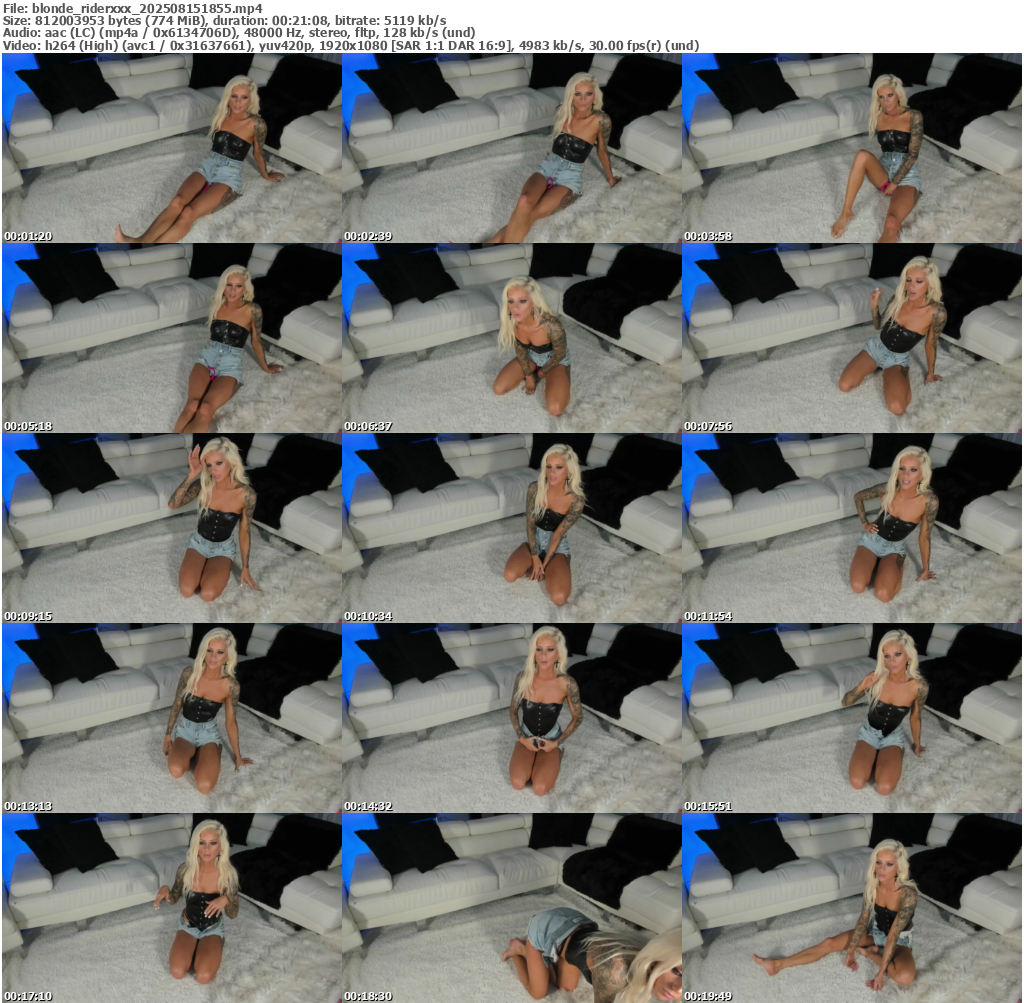
Task: Select the thumbnail at 00:14:32
Action: click(x=511, y=718)
